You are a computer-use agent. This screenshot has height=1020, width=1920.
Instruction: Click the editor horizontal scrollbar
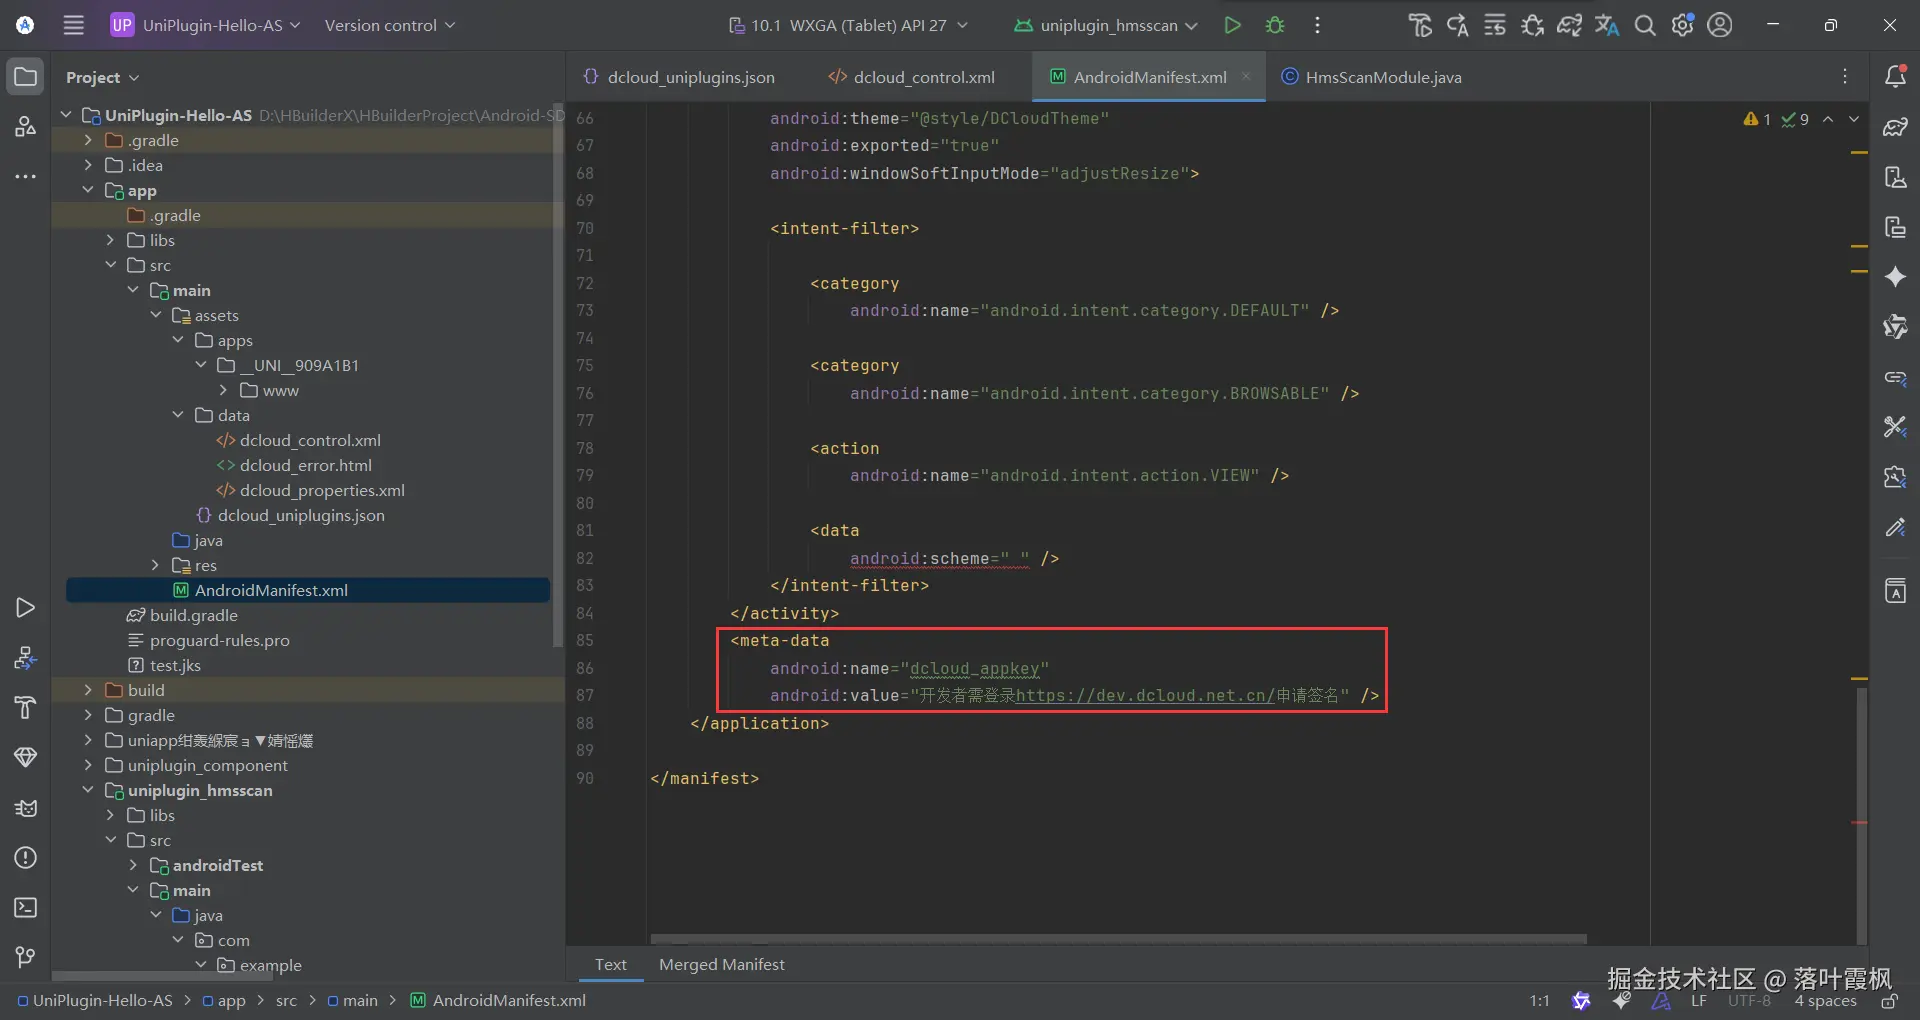(1118, 939)
